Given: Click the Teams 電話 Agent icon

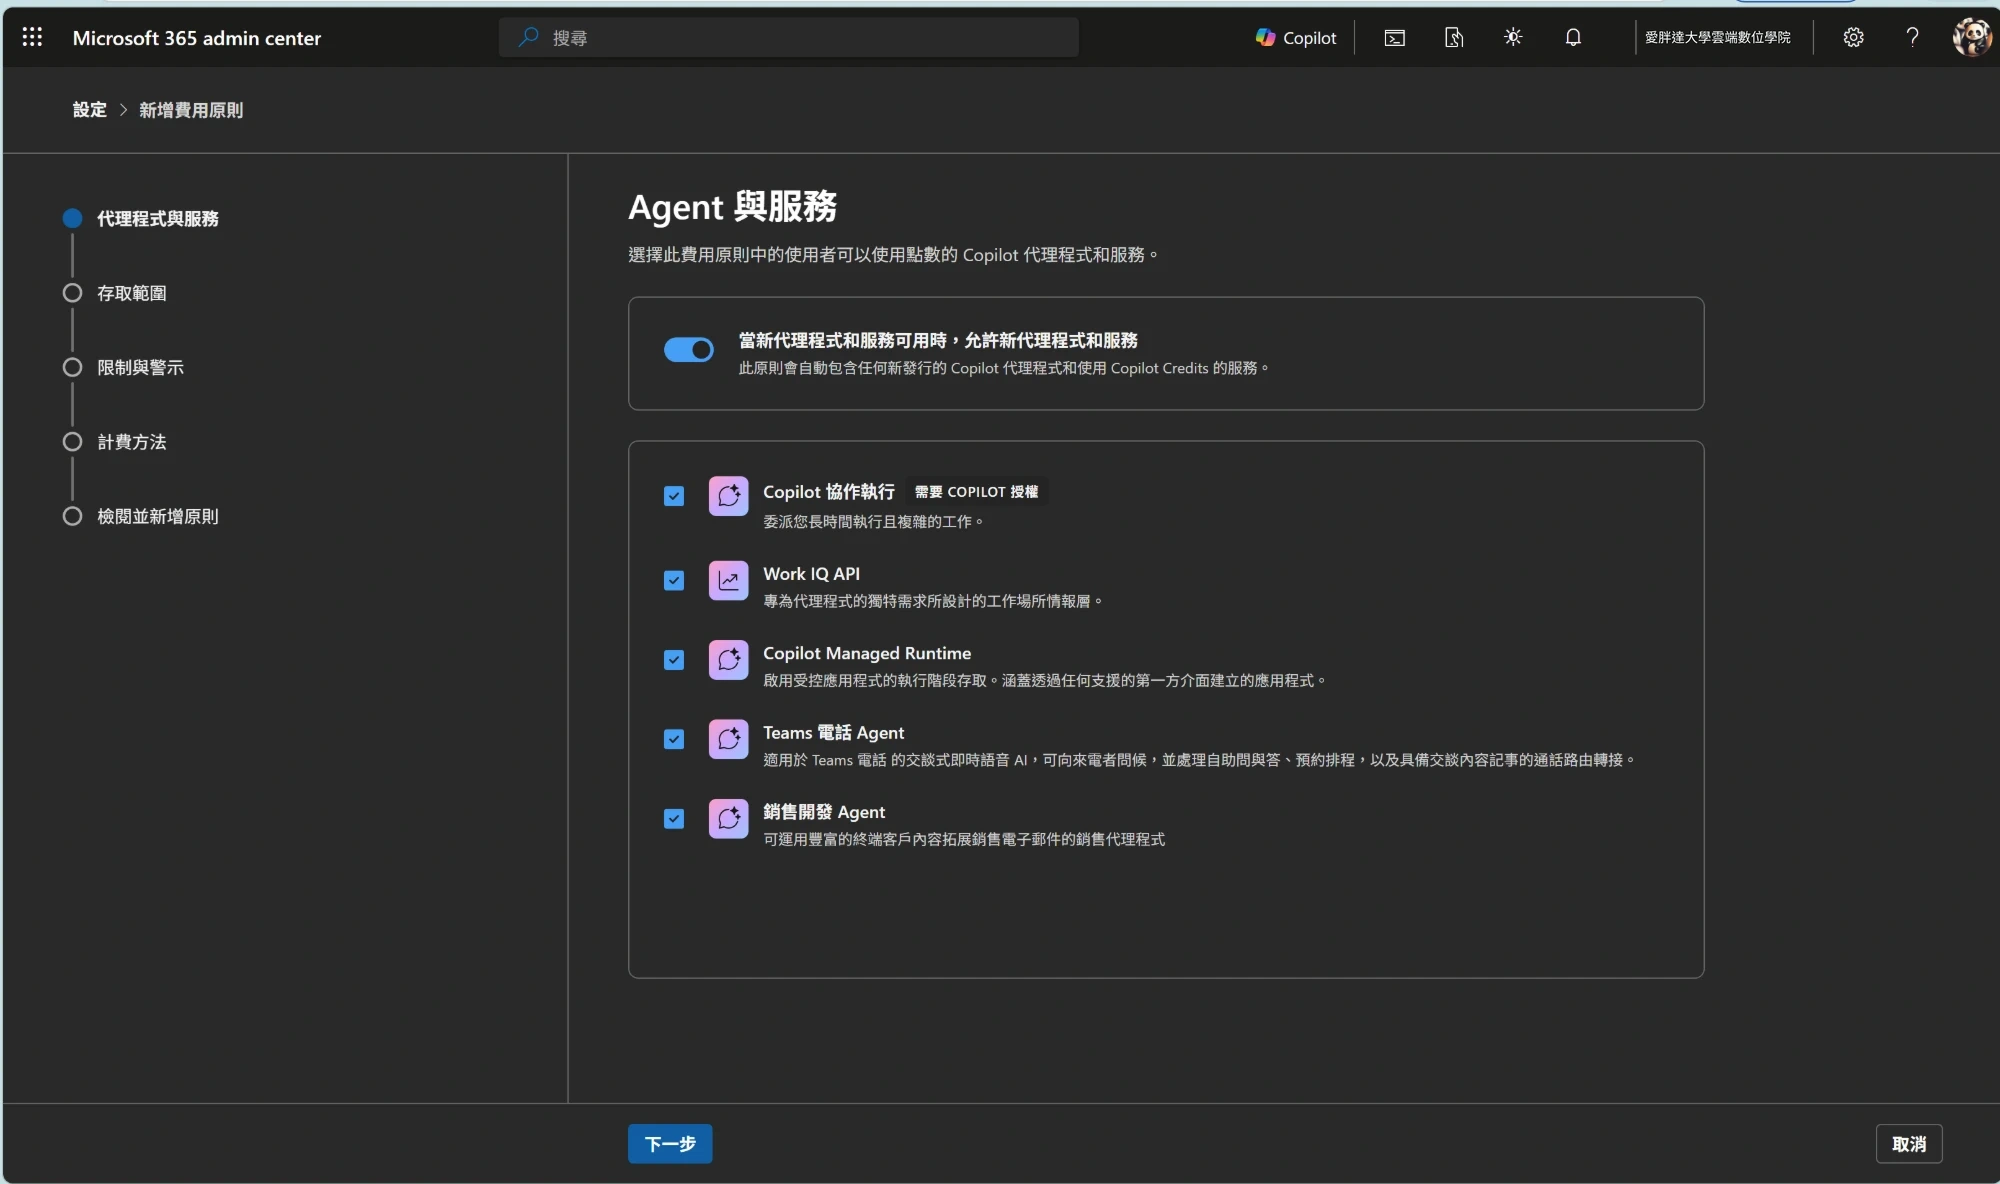Looking at the screenshot, I should 728,739.
